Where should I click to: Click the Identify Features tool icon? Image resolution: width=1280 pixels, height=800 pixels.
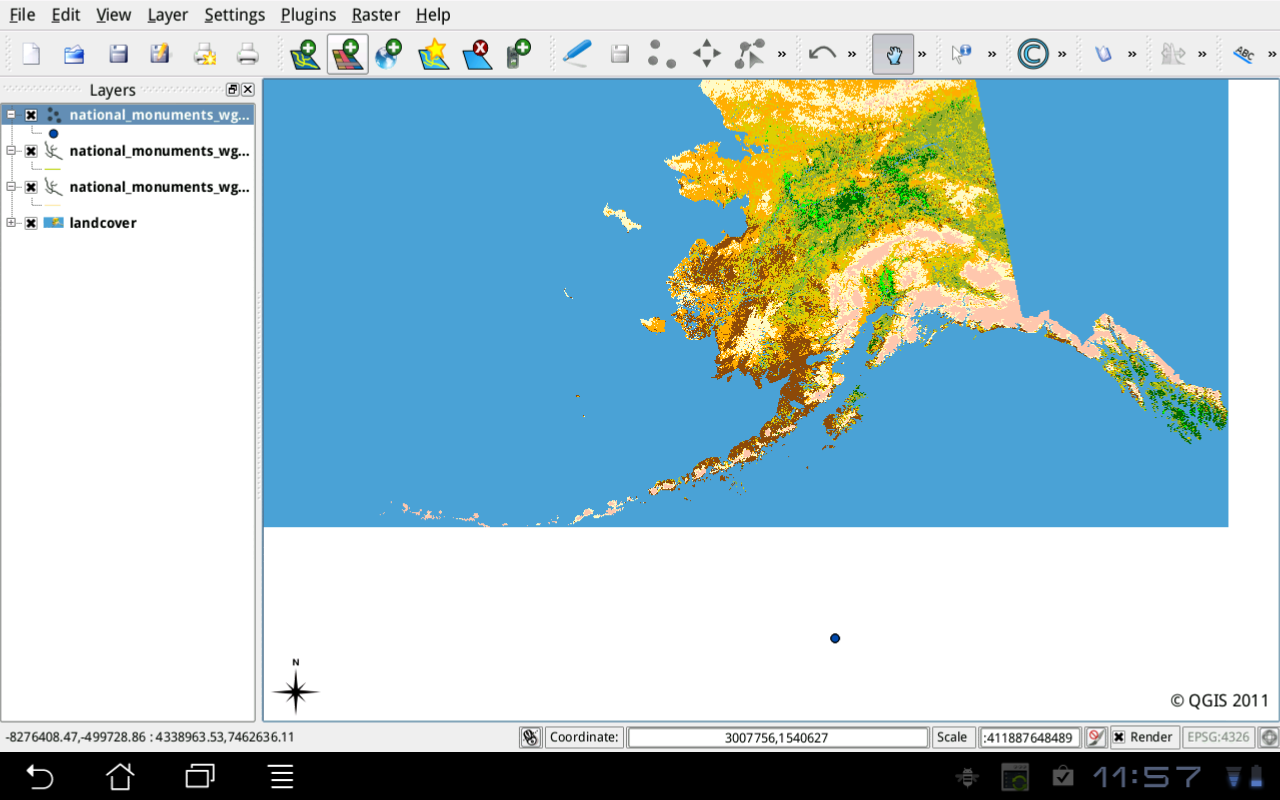point(961,54)
